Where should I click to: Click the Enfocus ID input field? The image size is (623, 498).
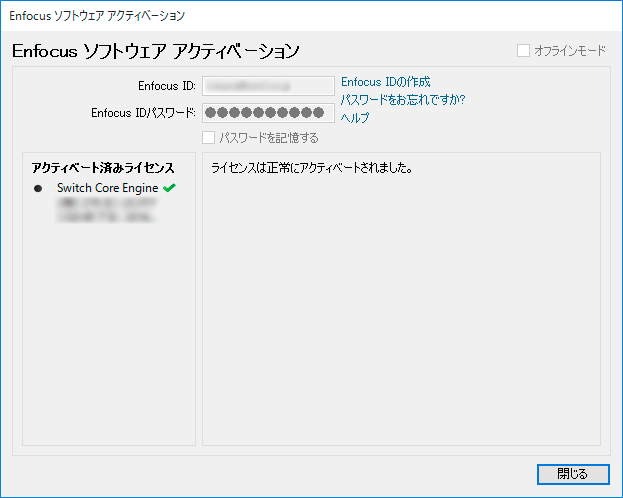pos(268,86)
